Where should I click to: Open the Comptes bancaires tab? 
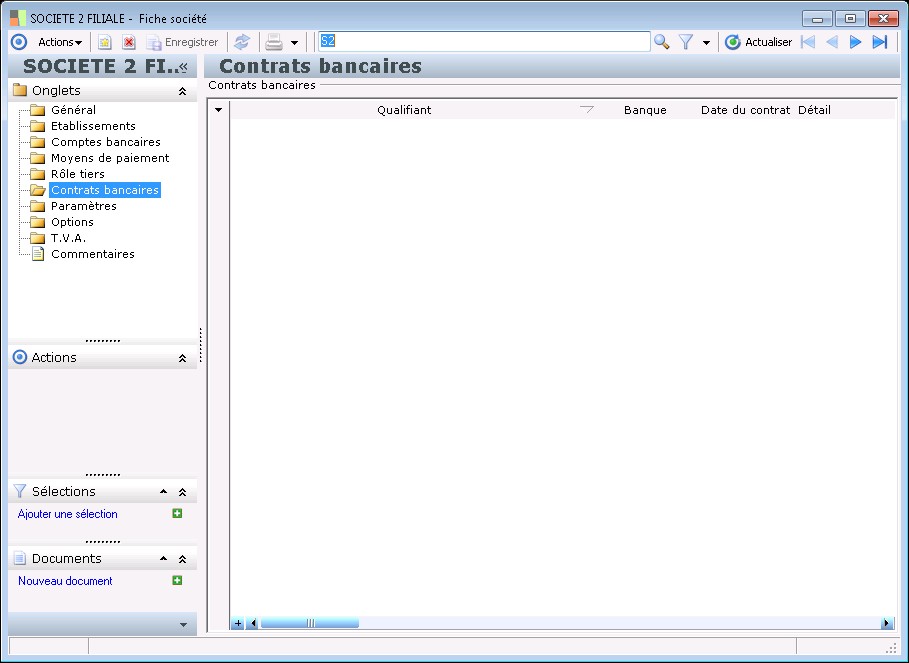pos(106,142)
